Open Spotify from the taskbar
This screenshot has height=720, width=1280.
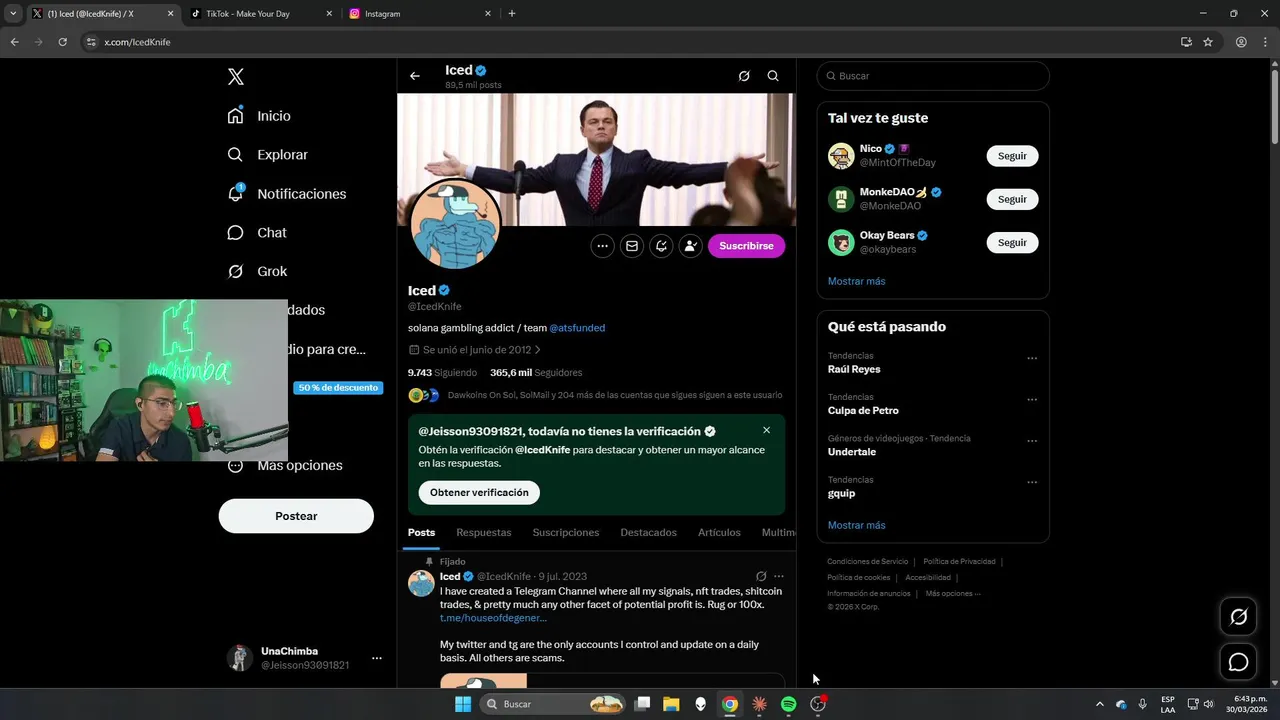788,704
